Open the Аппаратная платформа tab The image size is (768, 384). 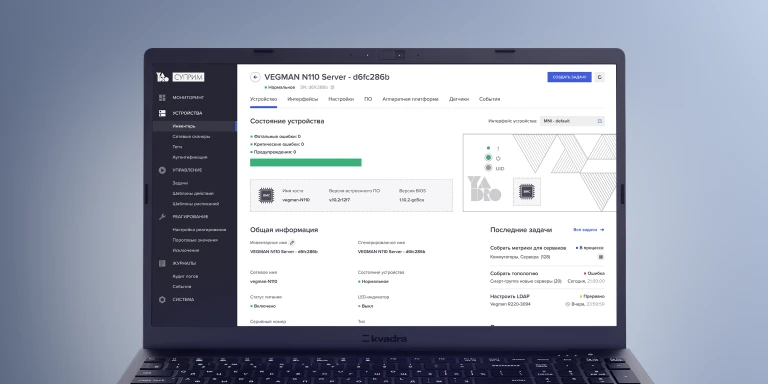(410, 99)
